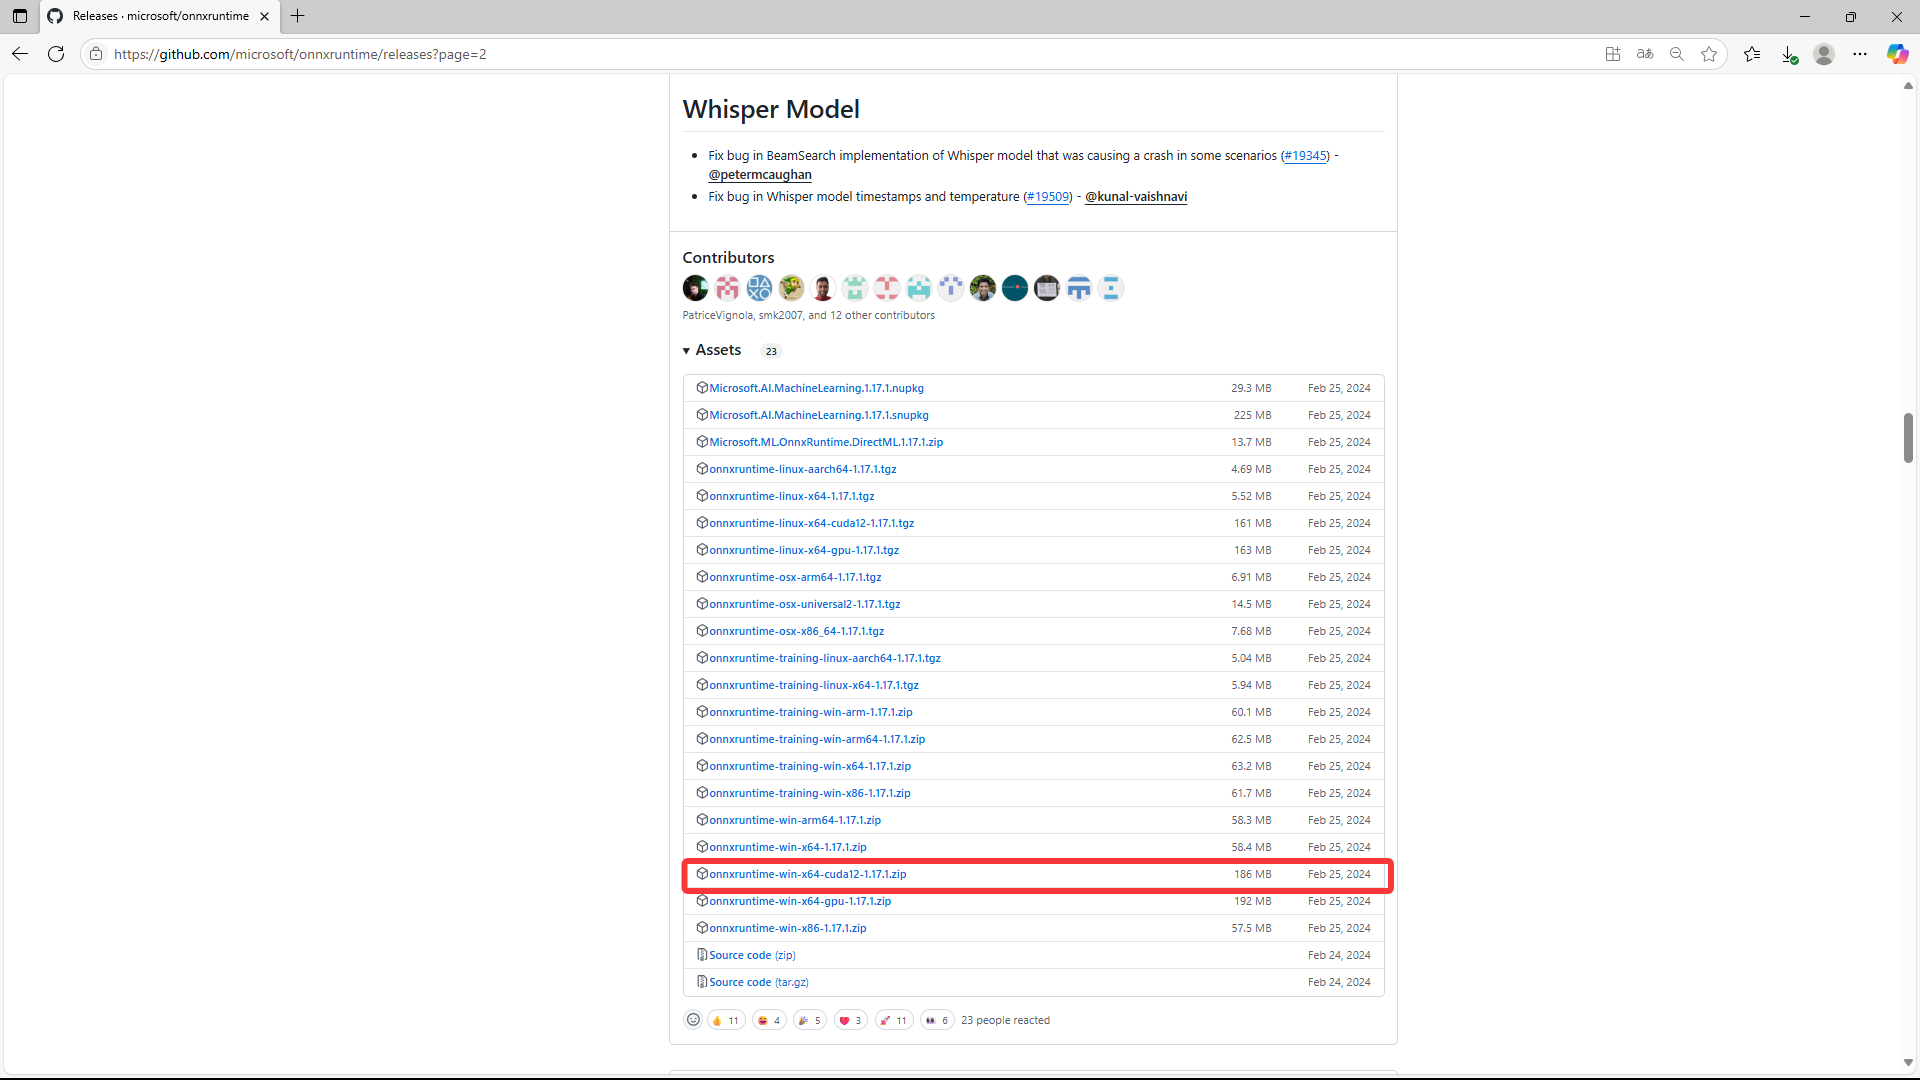This screenshot has height=1080, width=1920.
Task: Open the first contributor avatar
Action: 695,288
